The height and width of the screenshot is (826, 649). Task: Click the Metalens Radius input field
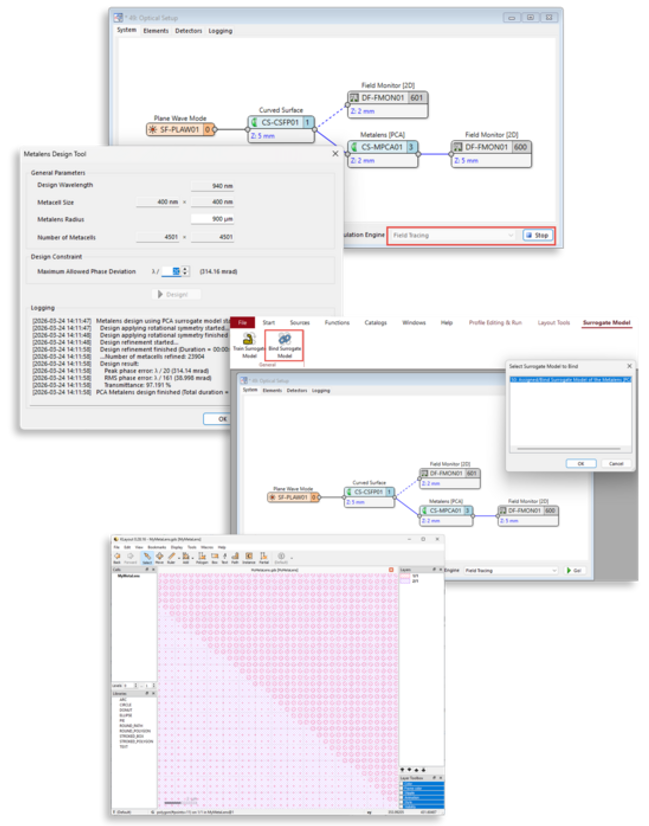212,218
